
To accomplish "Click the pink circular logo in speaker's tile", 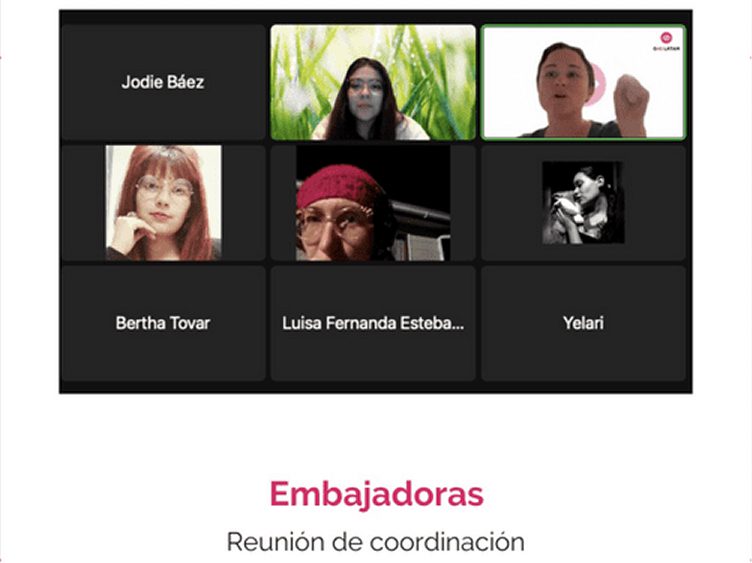I will [x=666, y=37].
